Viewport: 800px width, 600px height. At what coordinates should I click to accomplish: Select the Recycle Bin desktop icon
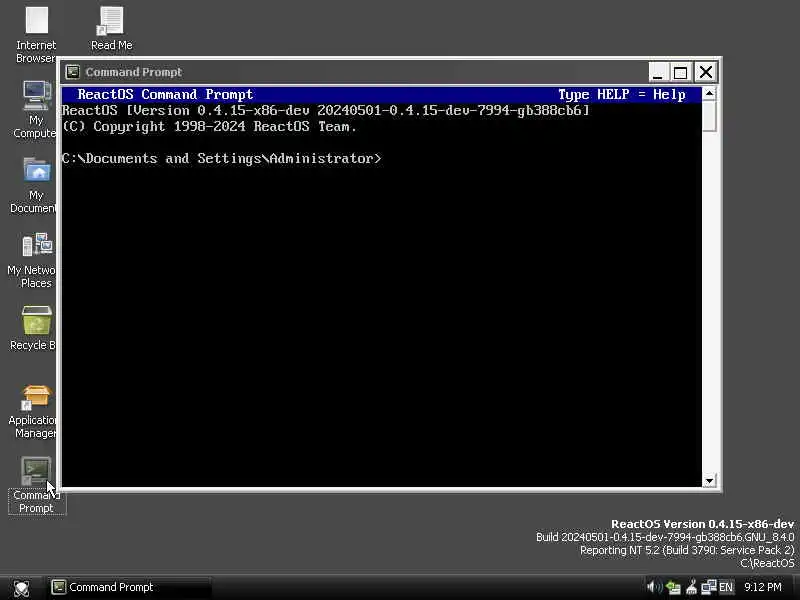34,328
